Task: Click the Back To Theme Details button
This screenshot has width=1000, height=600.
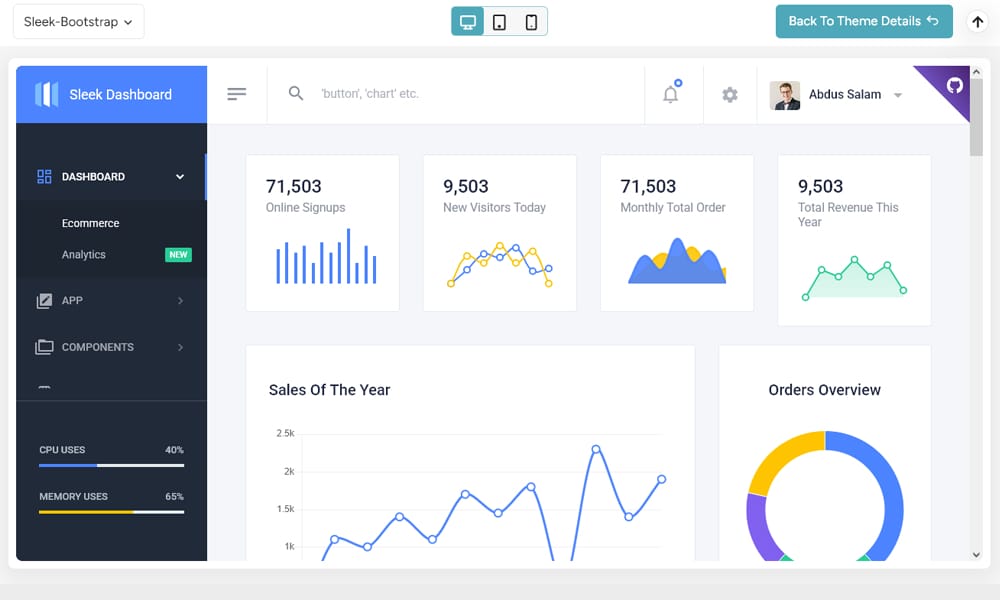Action: tap(863, 20)
